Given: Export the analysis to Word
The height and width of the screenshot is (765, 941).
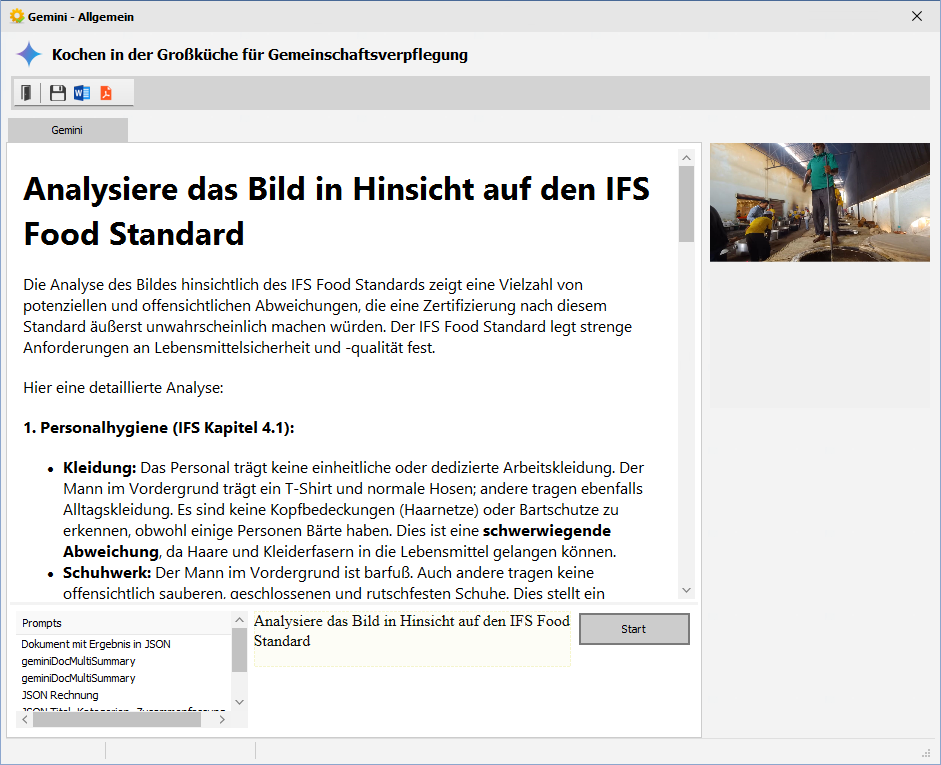Looking at the screenshot, I should point(82,93).
